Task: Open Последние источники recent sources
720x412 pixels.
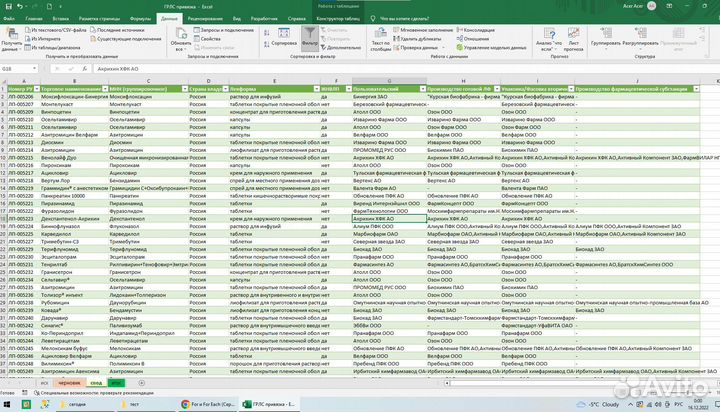Action: (x=117, y=30)
